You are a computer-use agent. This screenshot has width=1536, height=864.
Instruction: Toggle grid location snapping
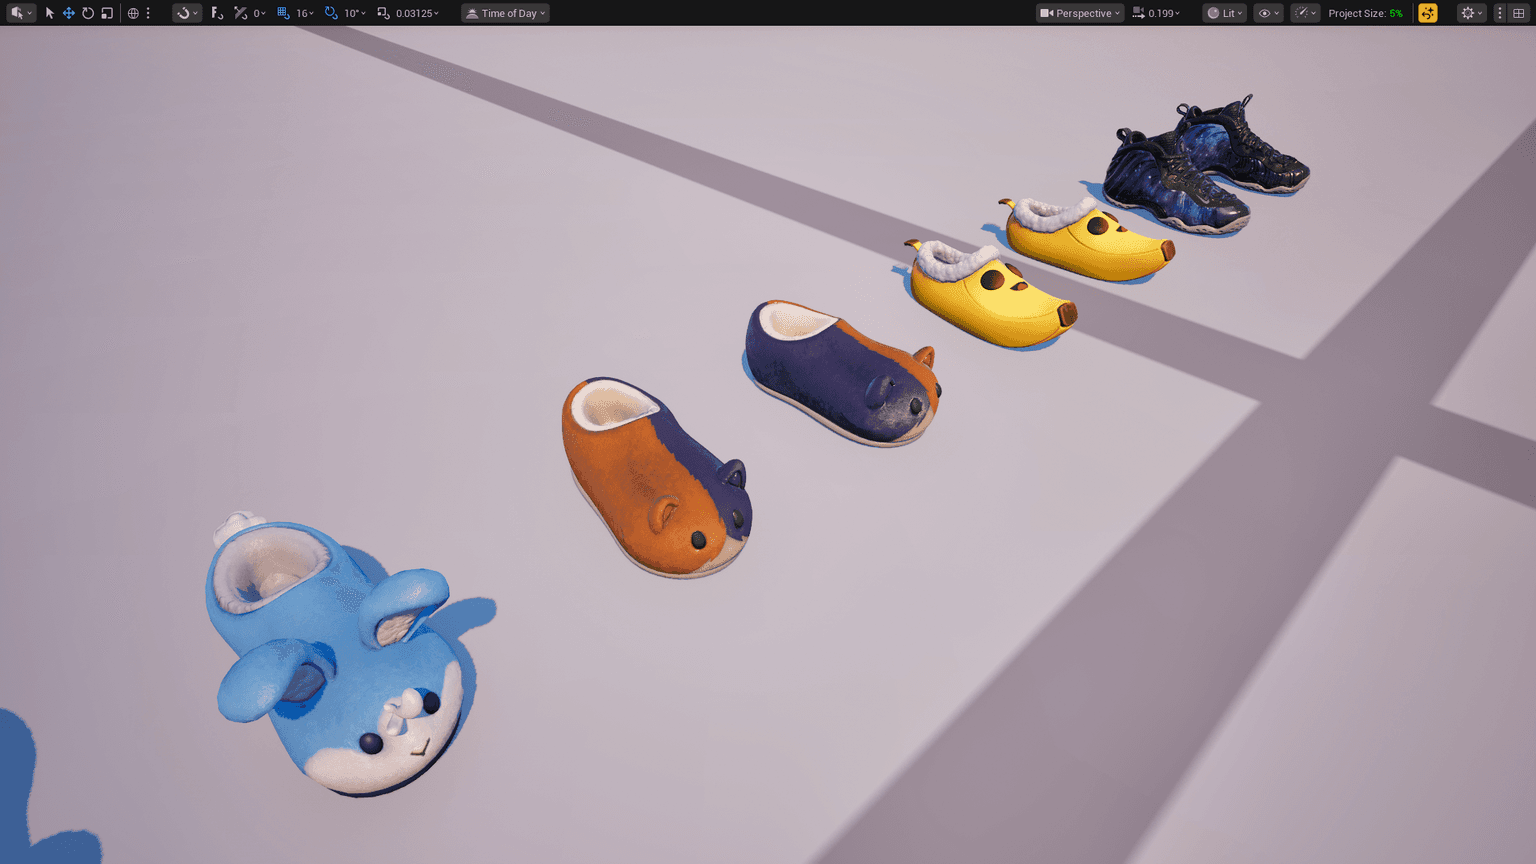coord(283,13)
